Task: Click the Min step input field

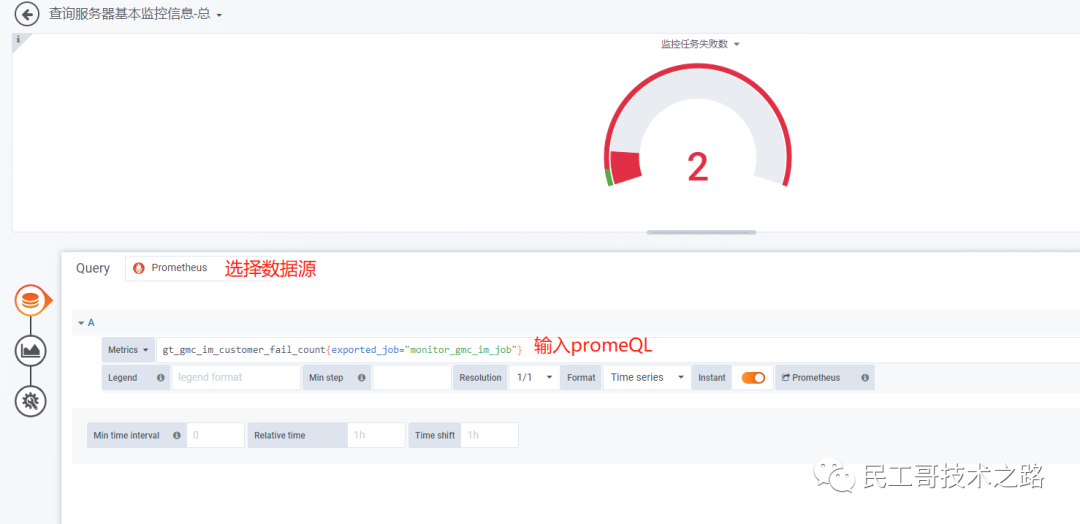Action: tap(412, 378)
